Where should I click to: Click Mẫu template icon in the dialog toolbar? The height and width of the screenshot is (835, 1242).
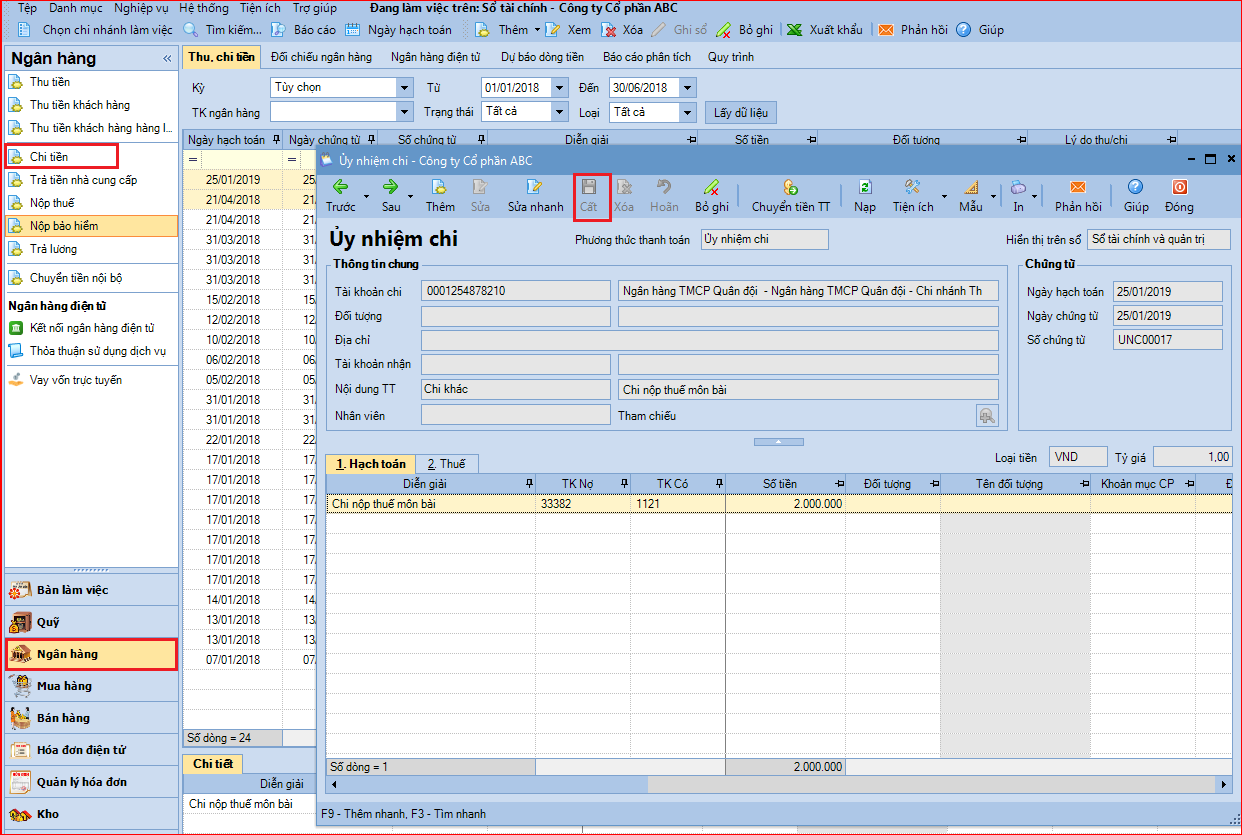click(x=970, y=187)
